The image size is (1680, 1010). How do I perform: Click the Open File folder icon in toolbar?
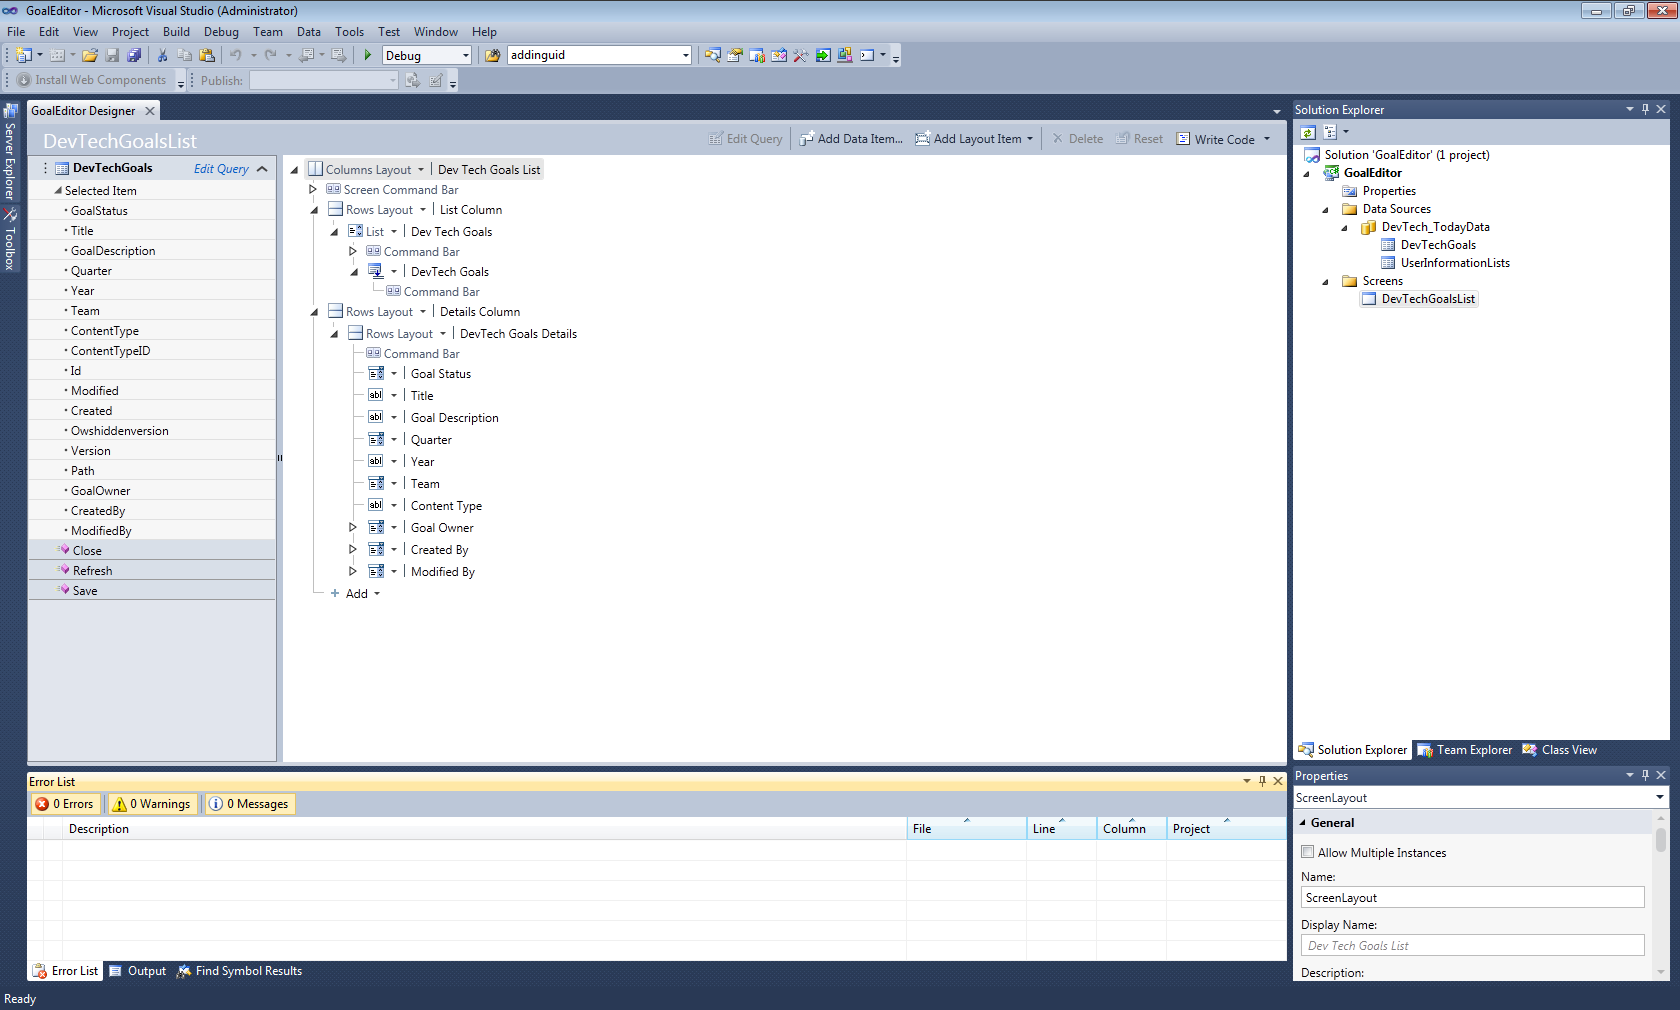(x=90, y=56)
